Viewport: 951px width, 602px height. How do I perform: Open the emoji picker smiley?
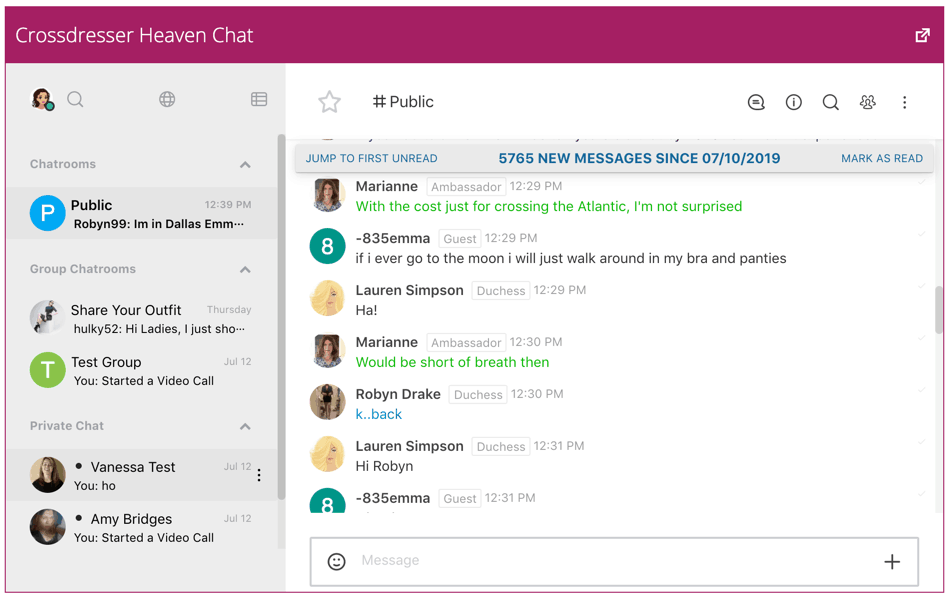(337, 561)
